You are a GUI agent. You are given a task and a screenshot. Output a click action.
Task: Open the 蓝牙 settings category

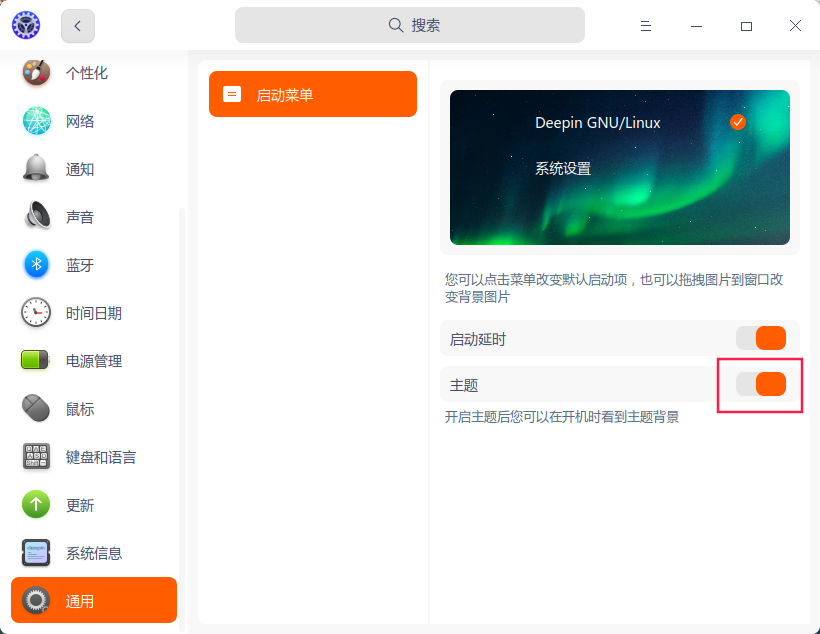coord(94,265)
